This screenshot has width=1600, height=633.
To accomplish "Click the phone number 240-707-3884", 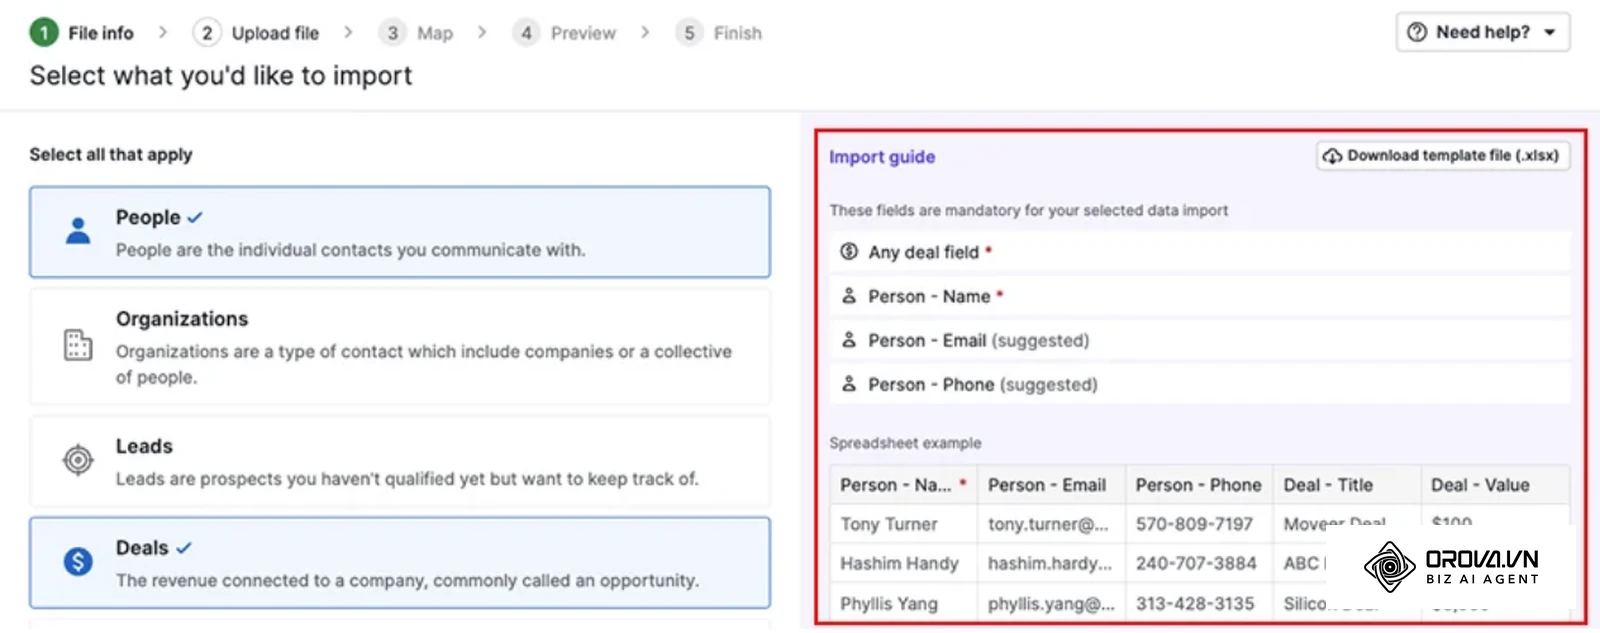I will coord(1196,563).
